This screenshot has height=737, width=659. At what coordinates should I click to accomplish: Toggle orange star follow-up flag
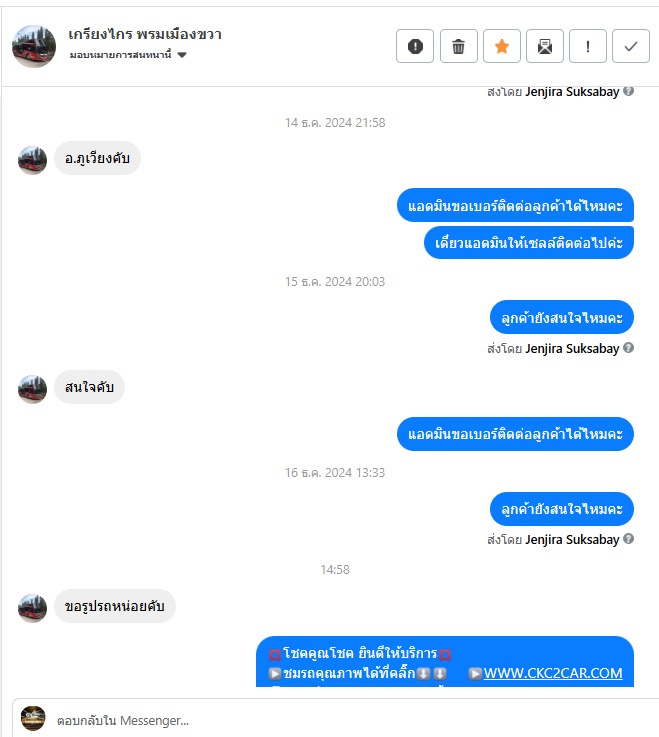(502, 46)
